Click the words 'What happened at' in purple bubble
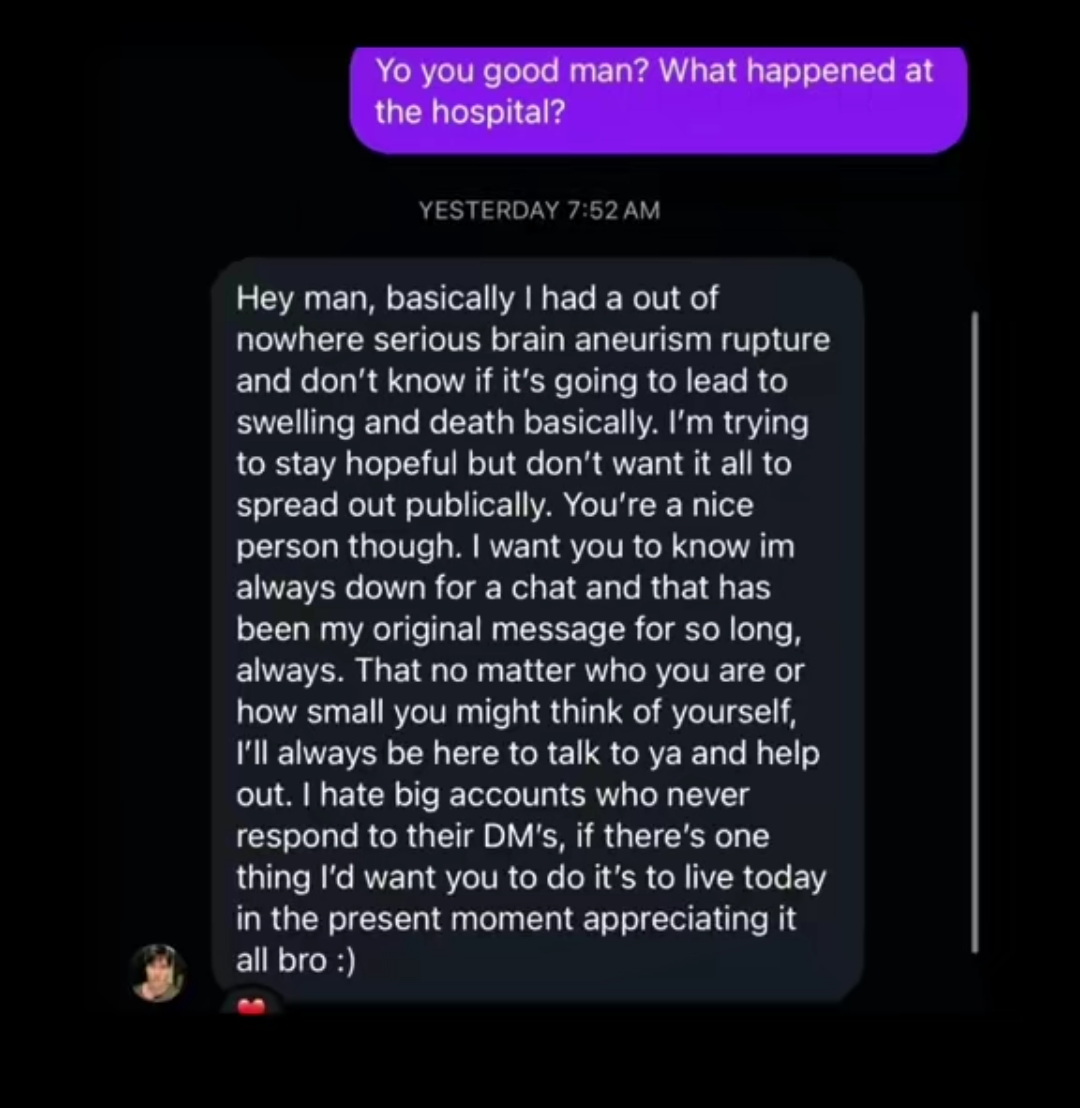1080x1108 pixels. (796, 71)
